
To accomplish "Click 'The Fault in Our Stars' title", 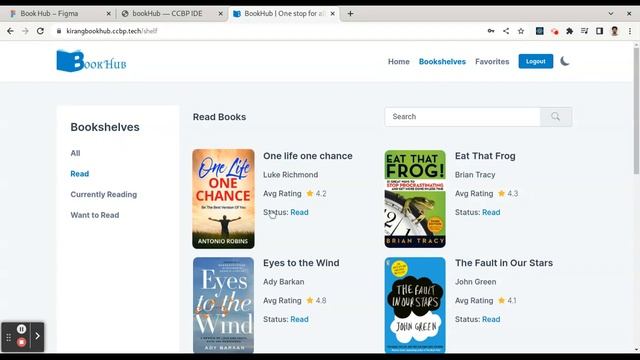I will click(504, 263).
